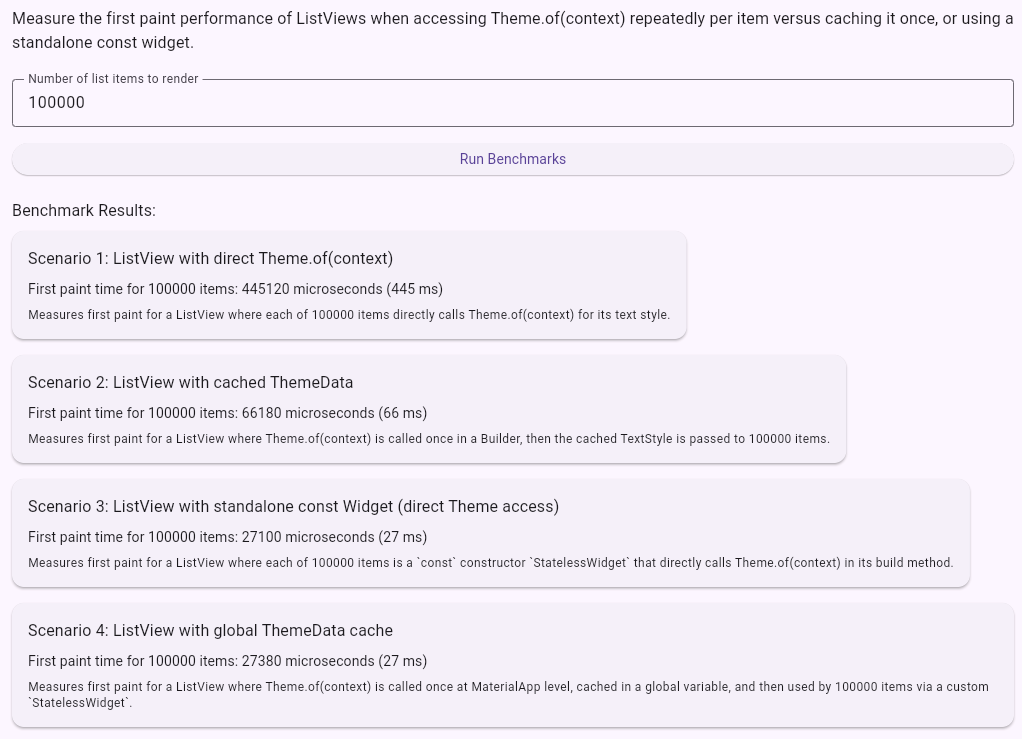Click Scenario 3's description about const StatelessWidget

[490, 563]
